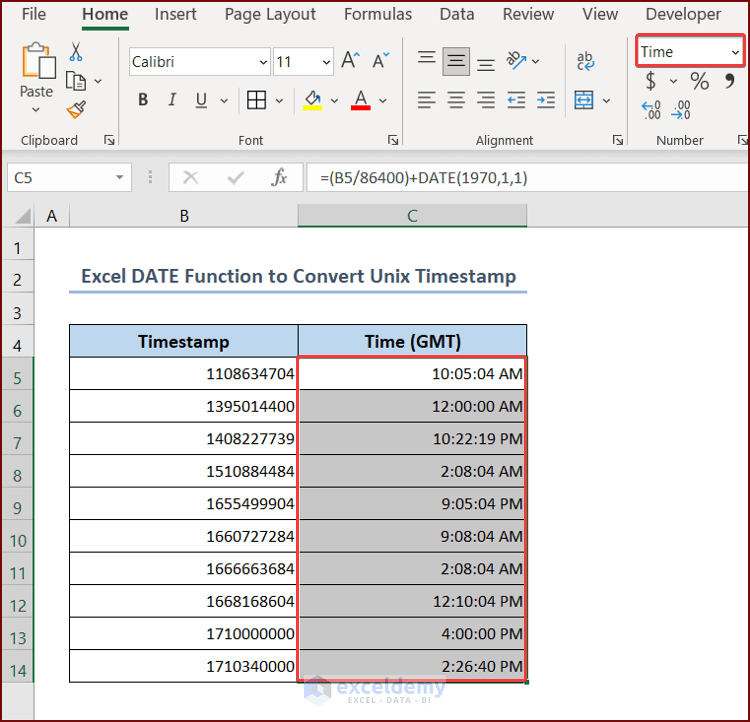
Task: Click Decrease Decimal icon
Action: click(681, 110)
